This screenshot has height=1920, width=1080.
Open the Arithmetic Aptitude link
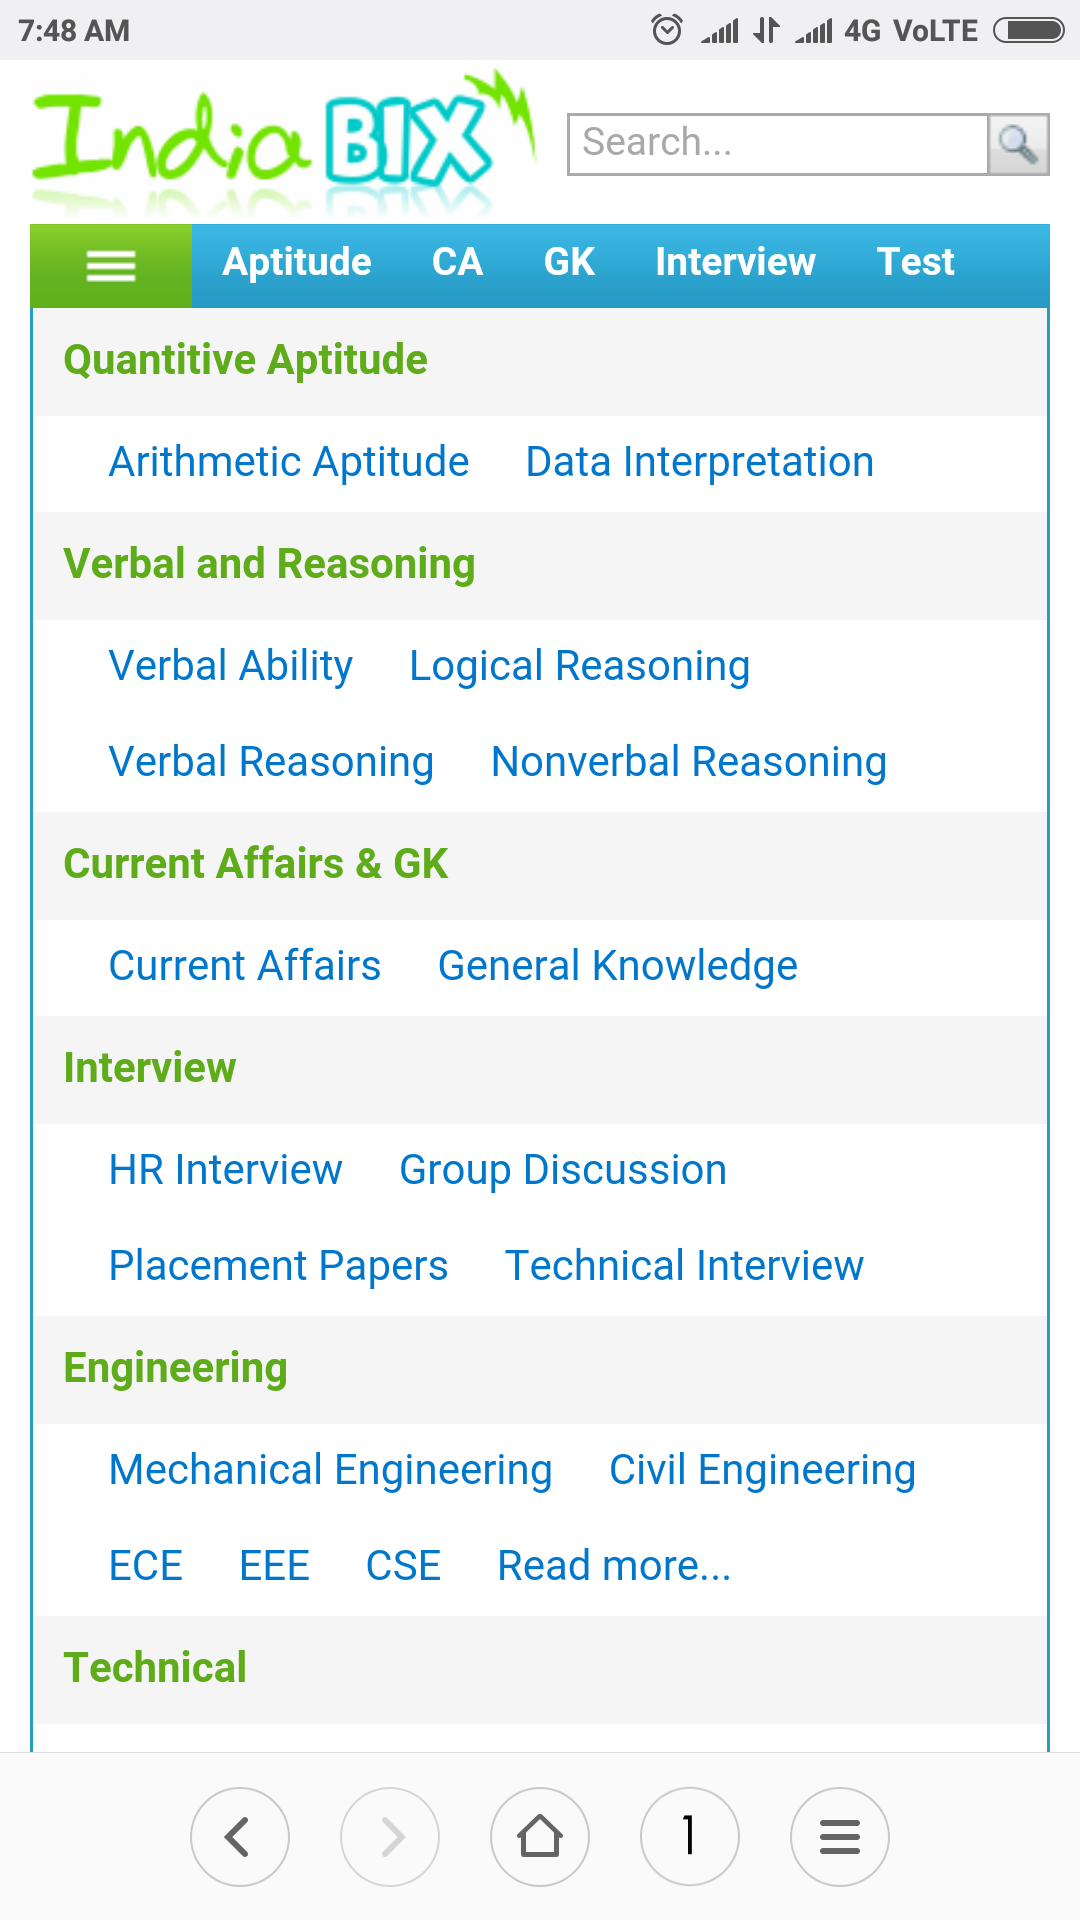pos(289,462)
